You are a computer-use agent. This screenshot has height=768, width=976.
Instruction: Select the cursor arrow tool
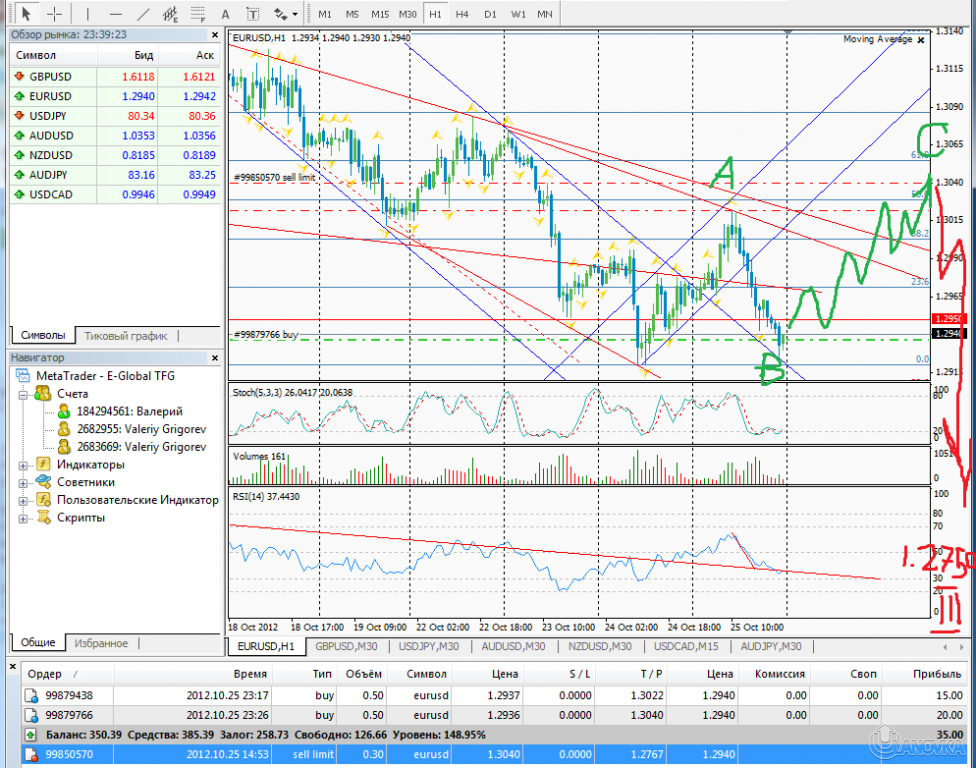(x=28, y=13)
